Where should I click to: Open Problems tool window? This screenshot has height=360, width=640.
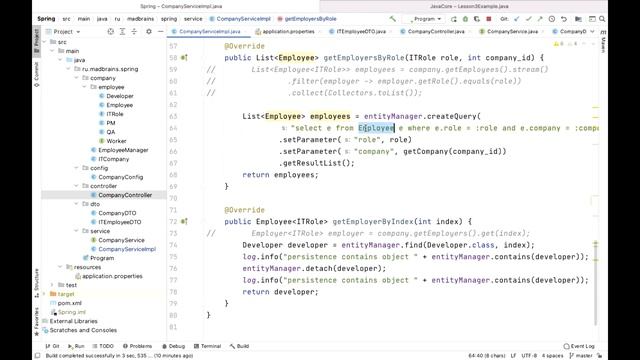137,346
